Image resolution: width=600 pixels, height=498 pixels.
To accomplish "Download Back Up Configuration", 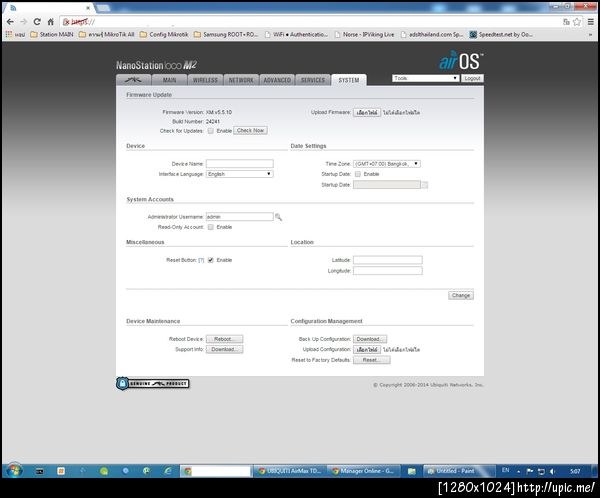I will pyautogui.click(x=370, y=339).
